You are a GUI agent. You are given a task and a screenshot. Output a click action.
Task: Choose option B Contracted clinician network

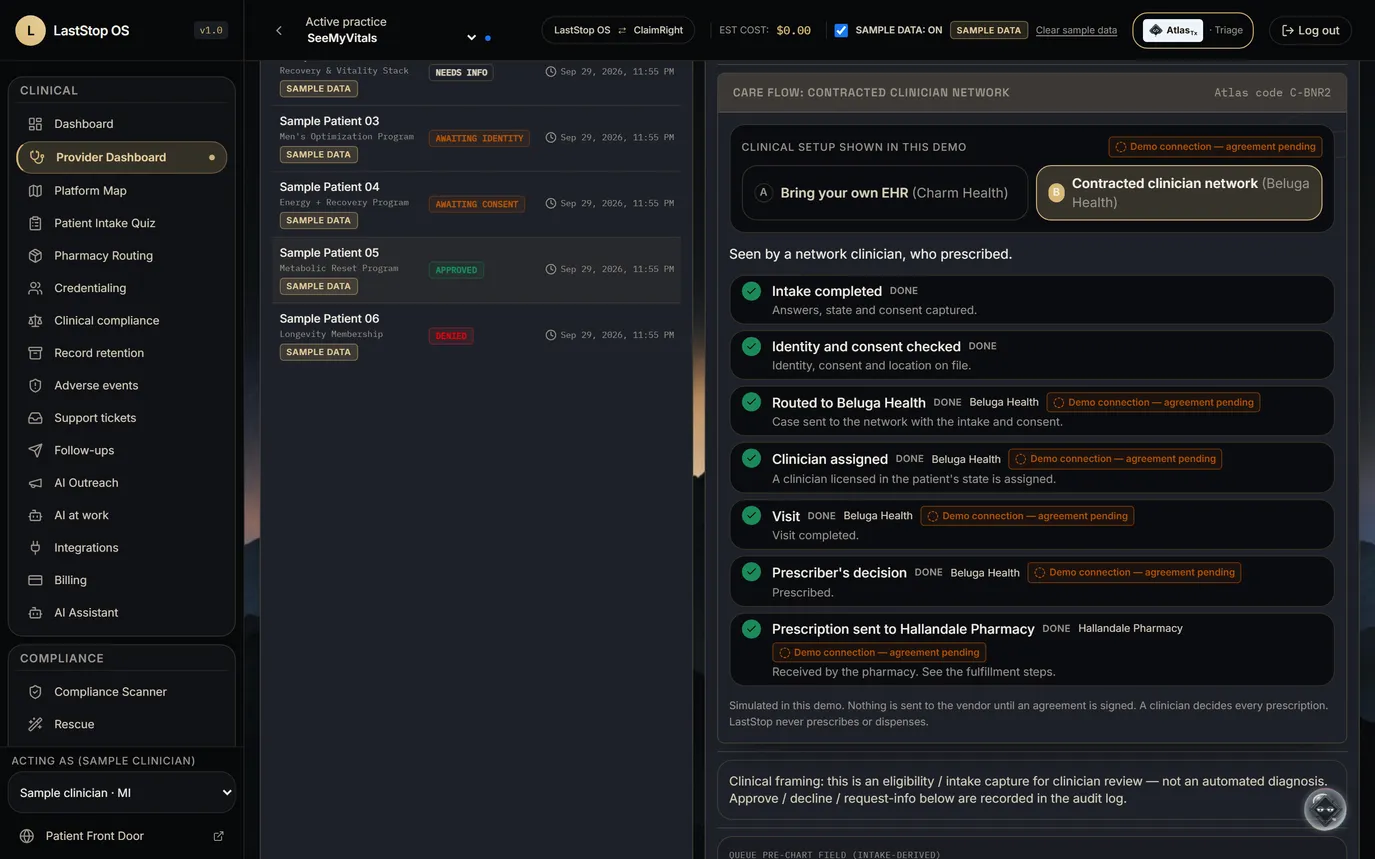point(1179,193)
